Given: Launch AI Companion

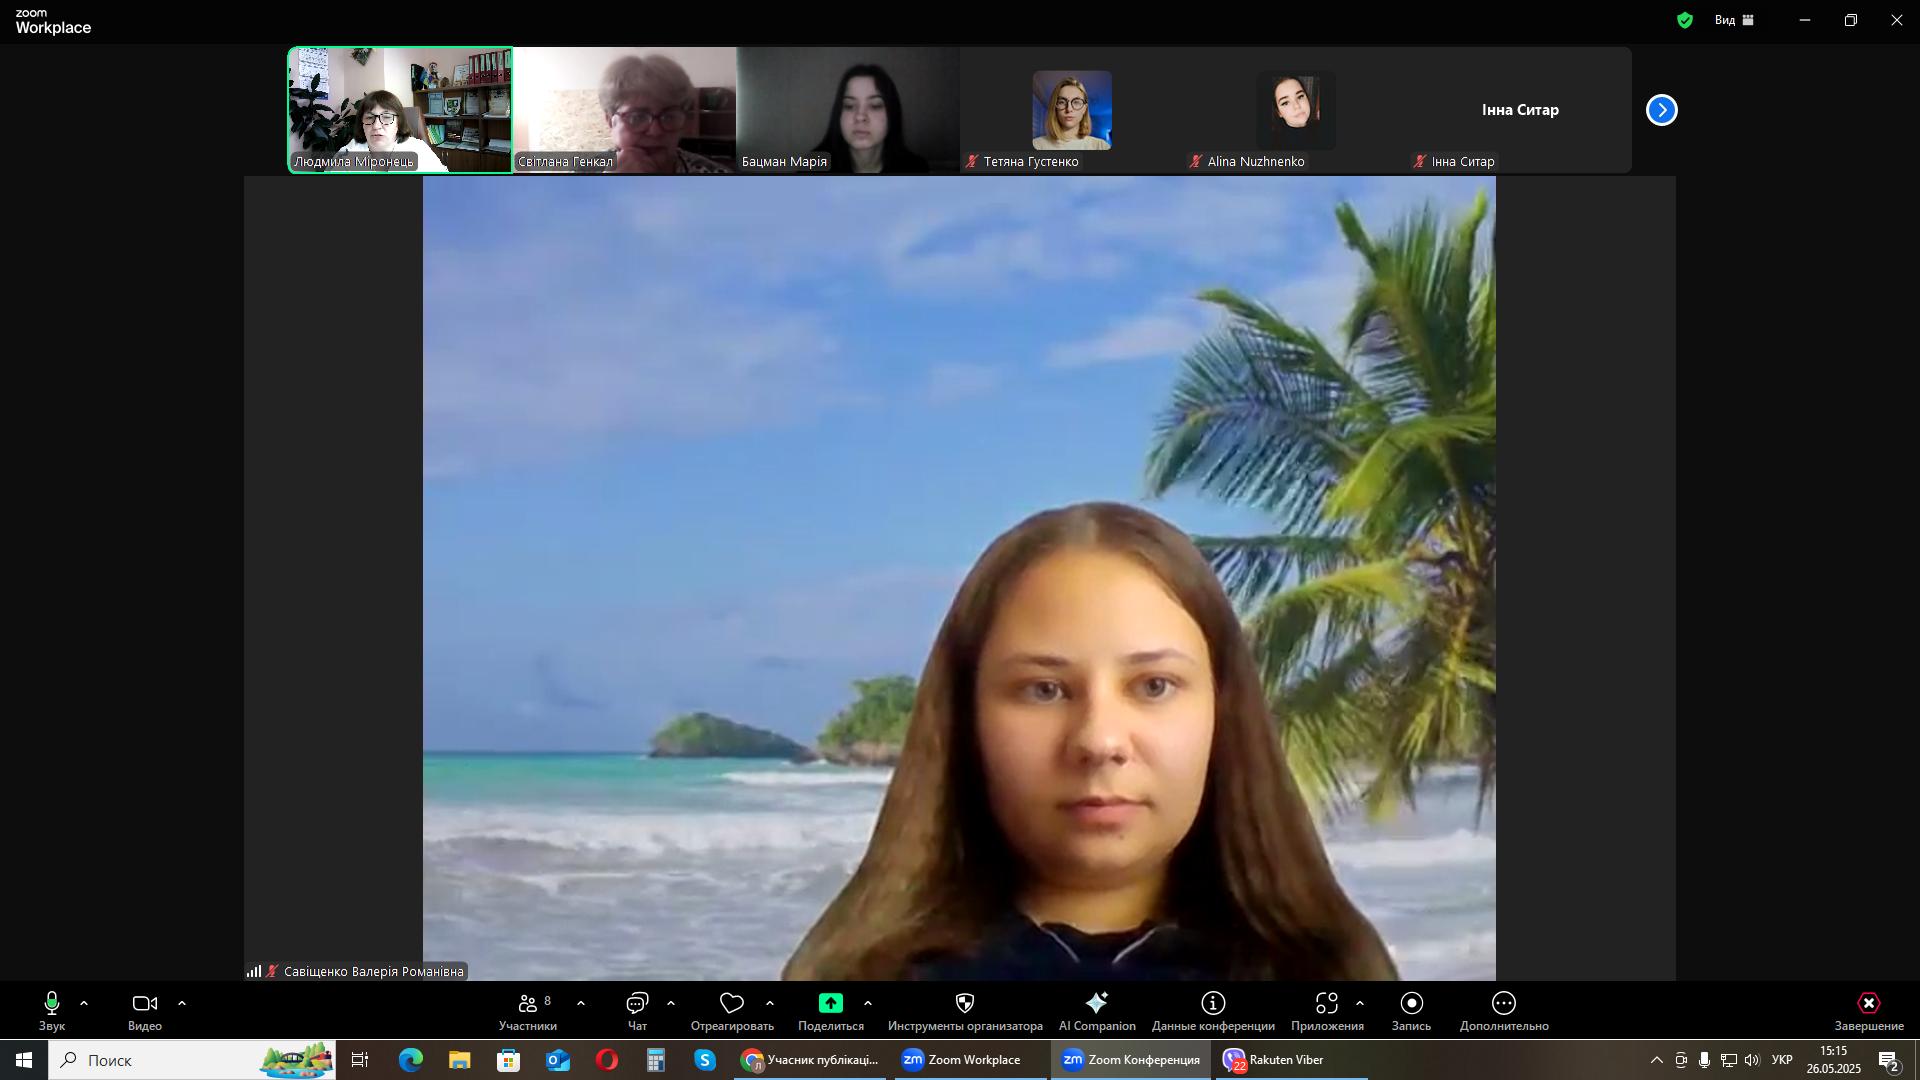Looking at the screenshot, I should point(1097,1011).
